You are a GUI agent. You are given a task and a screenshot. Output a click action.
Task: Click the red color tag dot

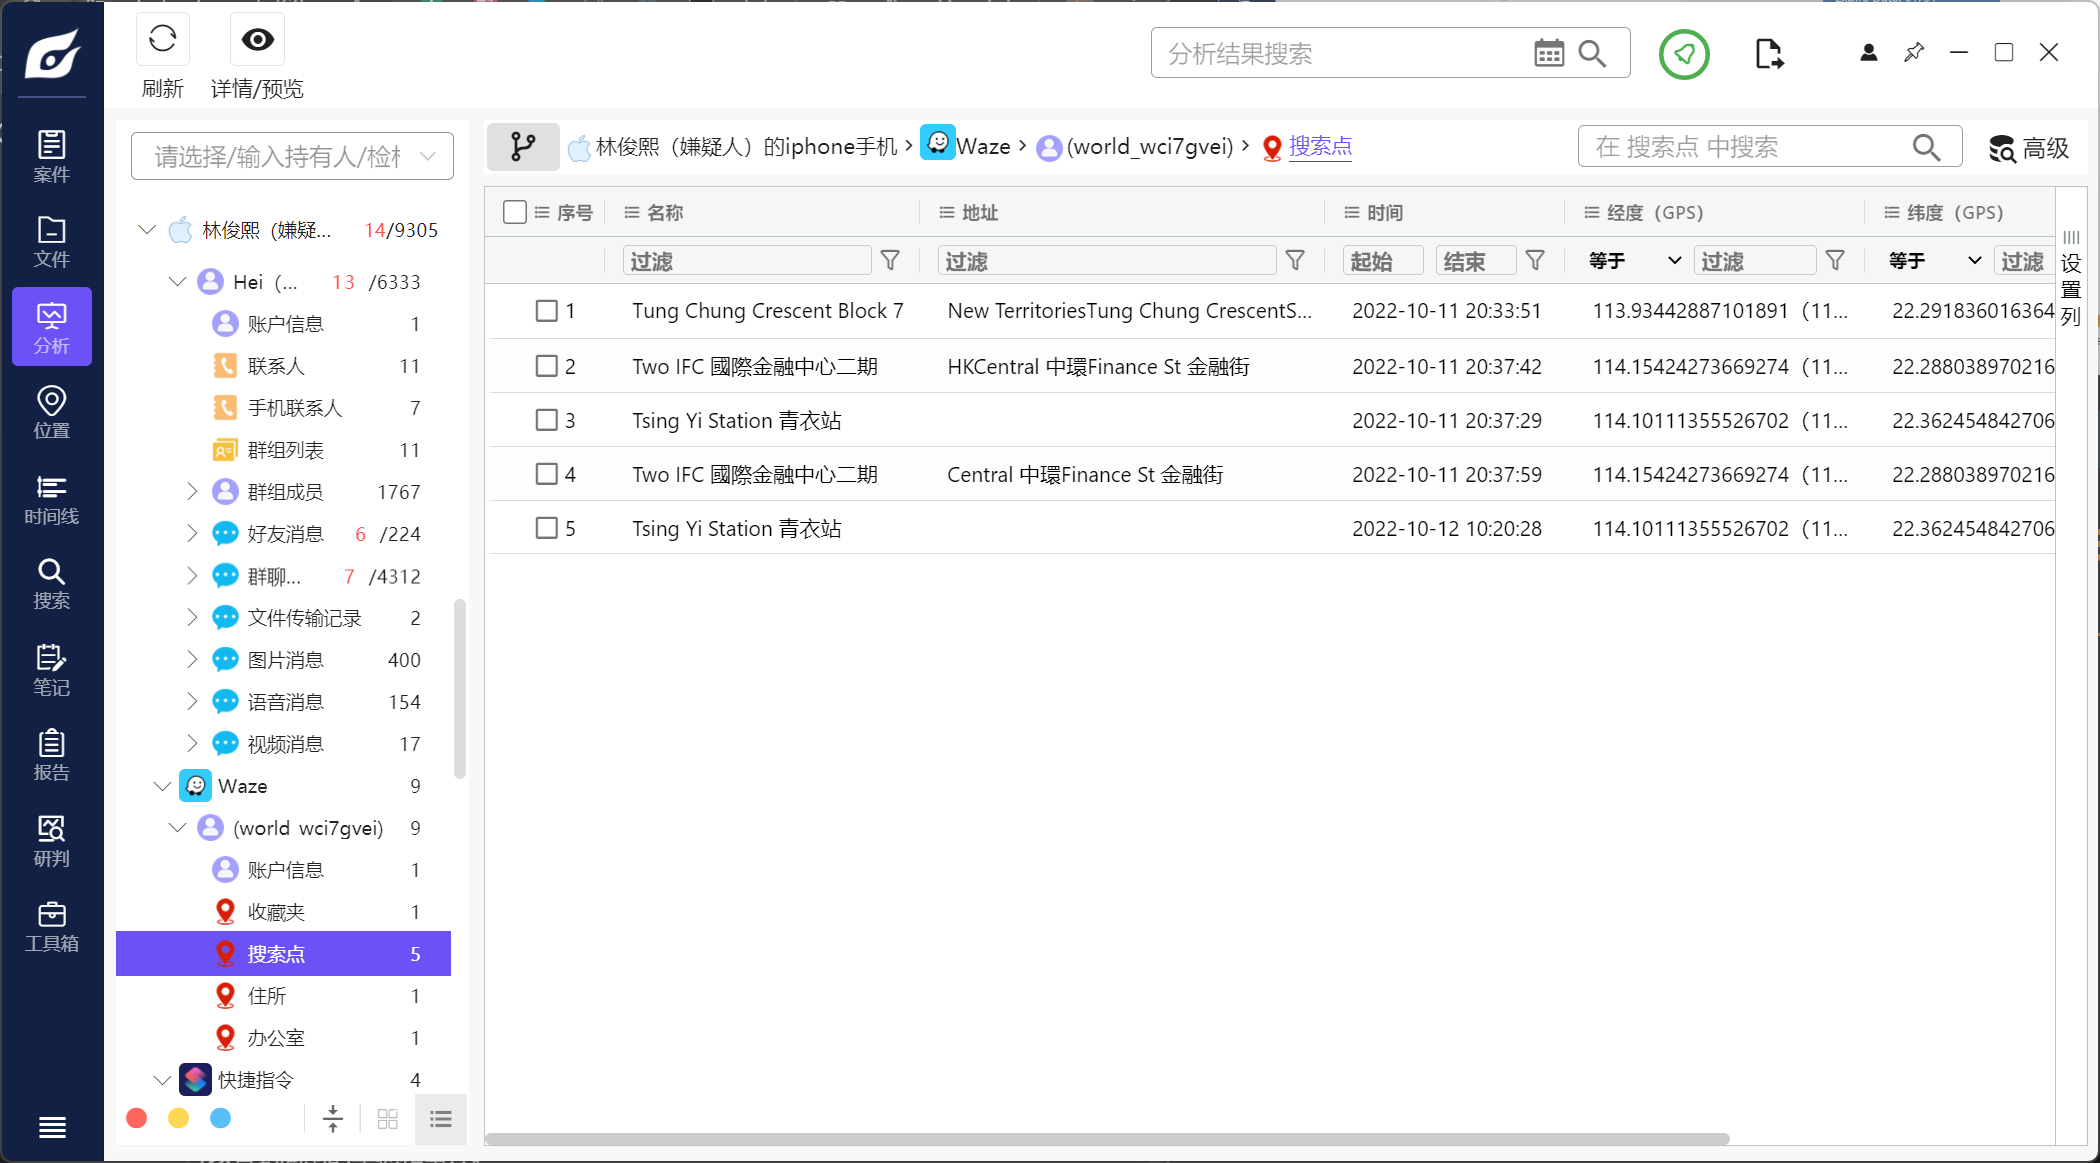(x=137, y=1118)
